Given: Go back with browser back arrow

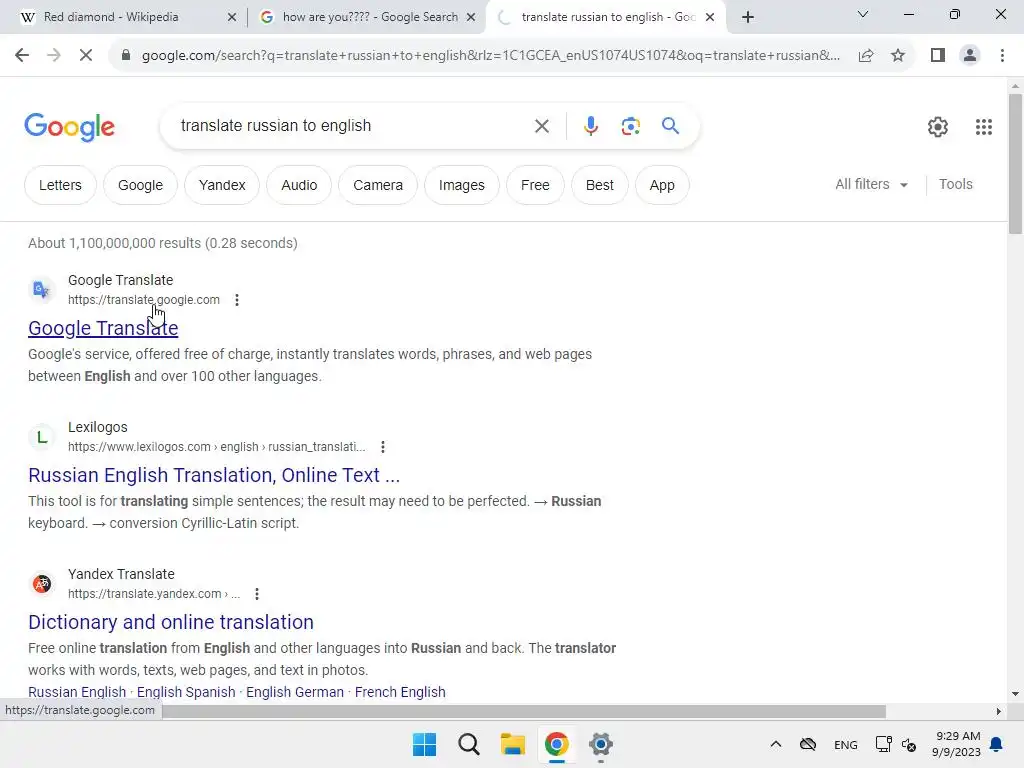Looking at the screenshot, I should (x=22, y=56).
